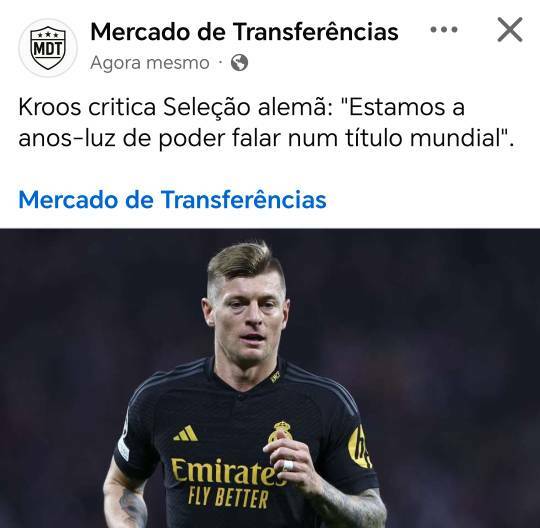Viewport: 540px width, 528px height.
Task: Open the MDT shield profile picture
Action: 48,48
